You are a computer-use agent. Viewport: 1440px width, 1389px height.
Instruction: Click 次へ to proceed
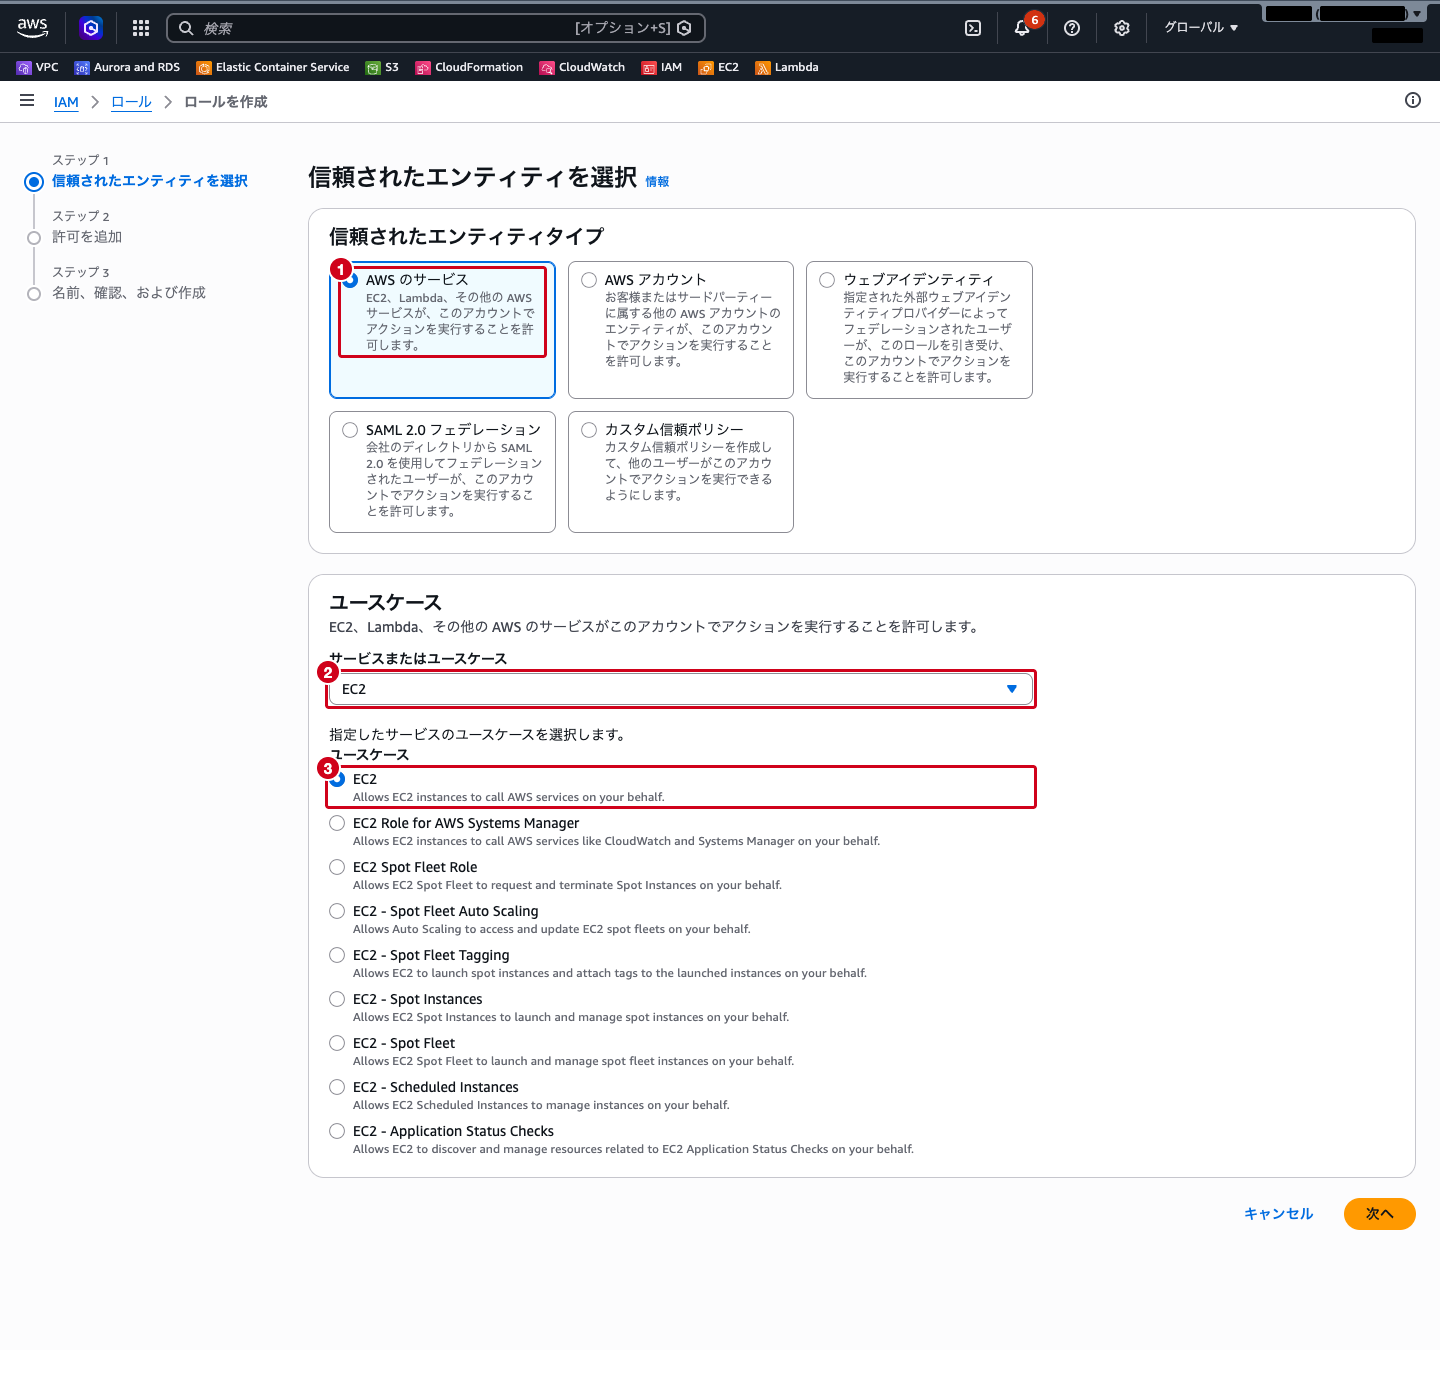click(x=1380, y=1214)
